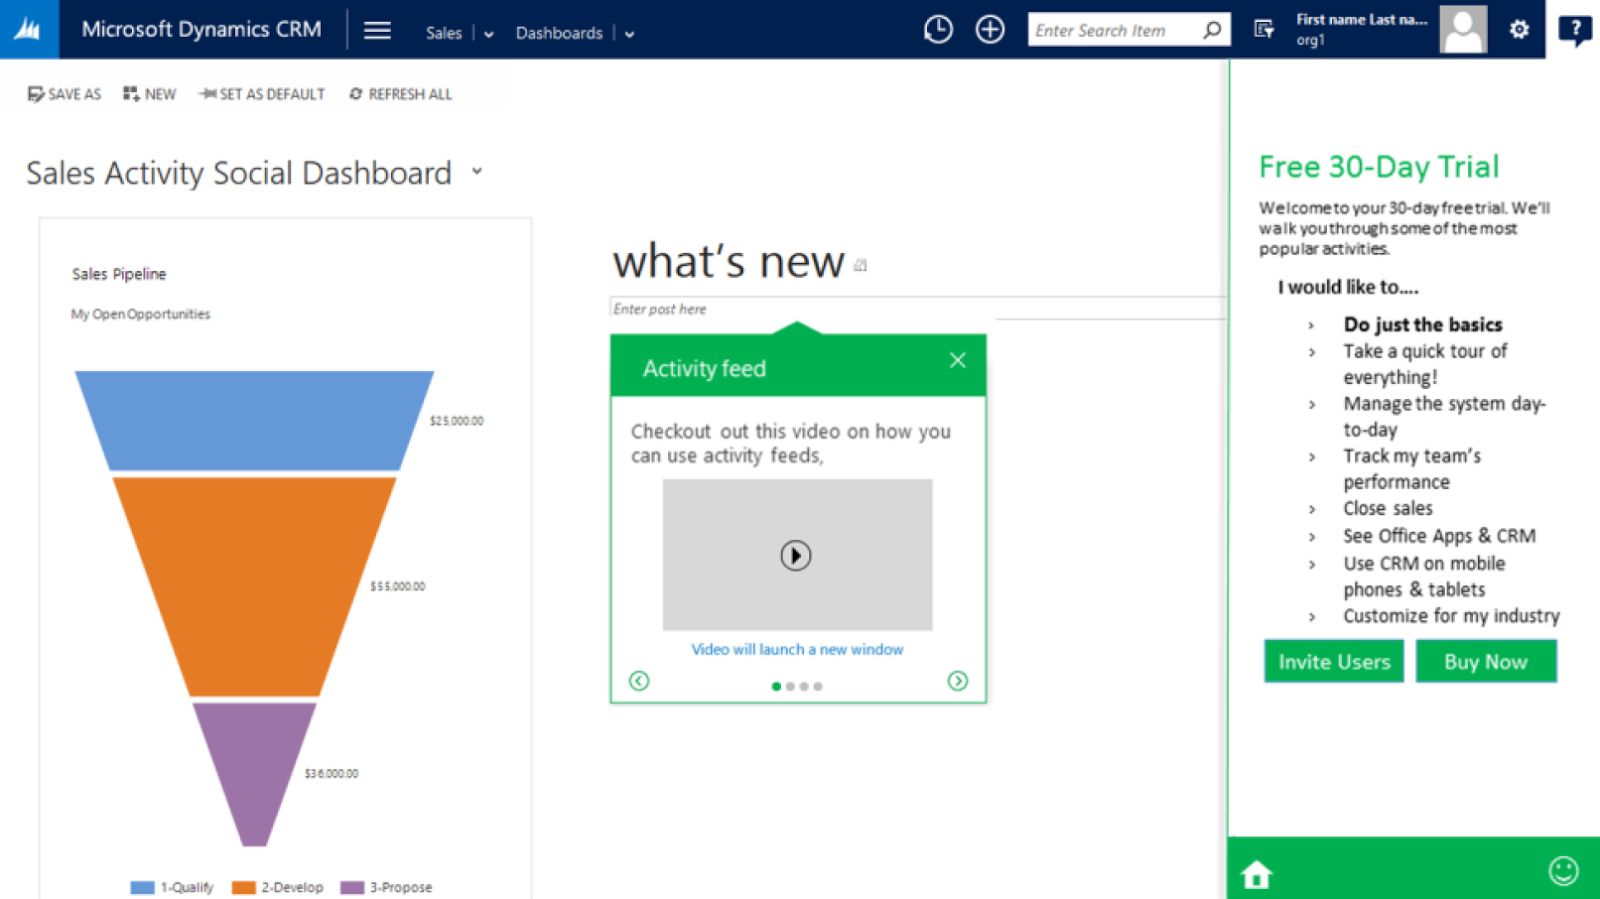The image size is (1600, 899).
Task: Click the 'First name Last na...' user name
Action: tap(1361, 20)
